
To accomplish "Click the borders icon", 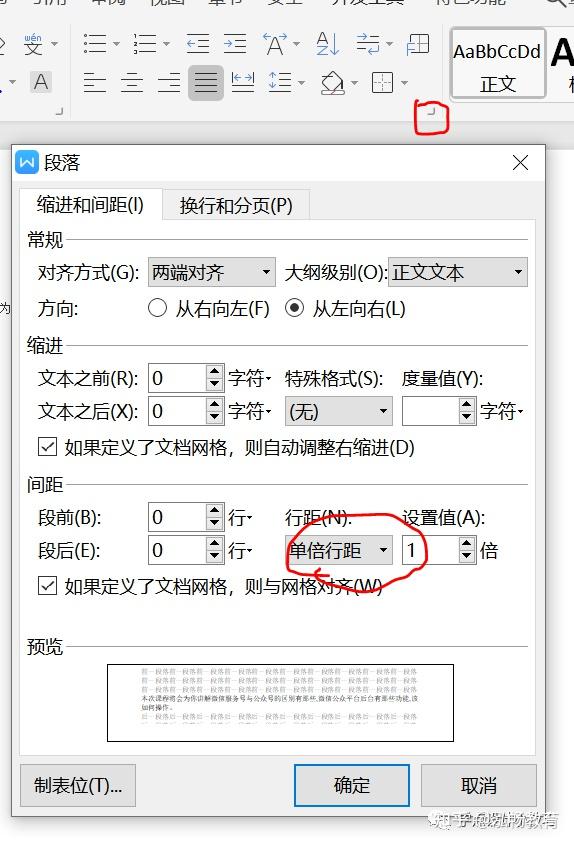I will [x=382, y=83].
